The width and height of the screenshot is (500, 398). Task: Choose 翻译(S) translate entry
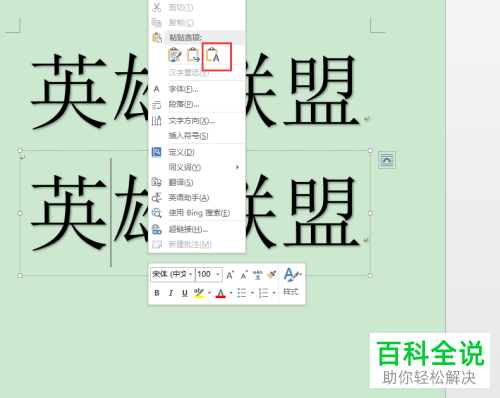tap(181, 182)
